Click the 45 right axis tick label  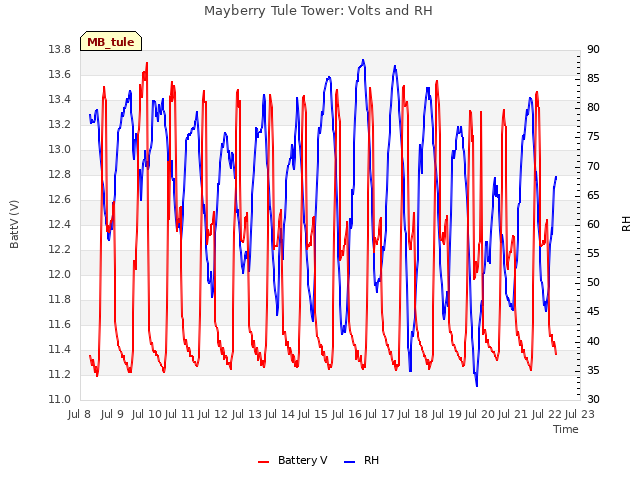pos(593,312)
